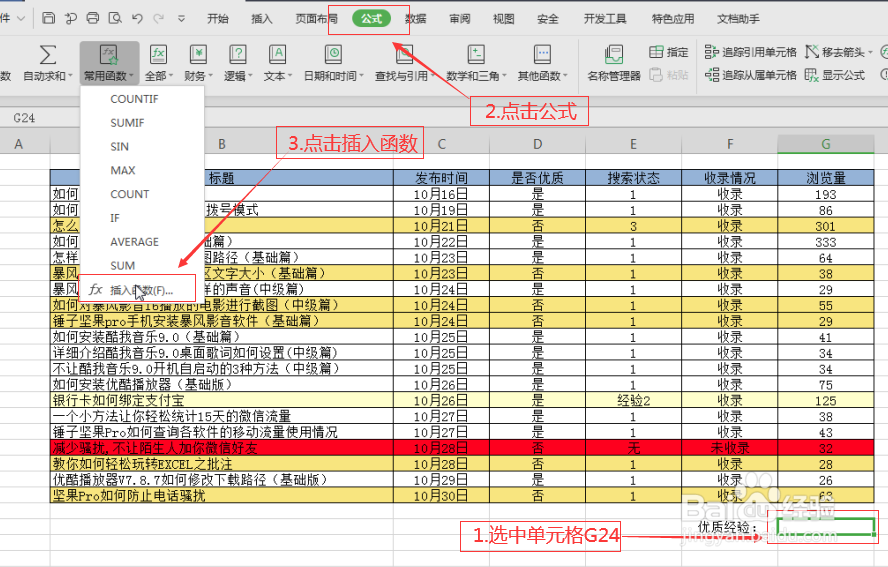The height and width of the screenshot is (567, 888).
Task: Click the Undo arrow icon
Action: tap(137, 18)
